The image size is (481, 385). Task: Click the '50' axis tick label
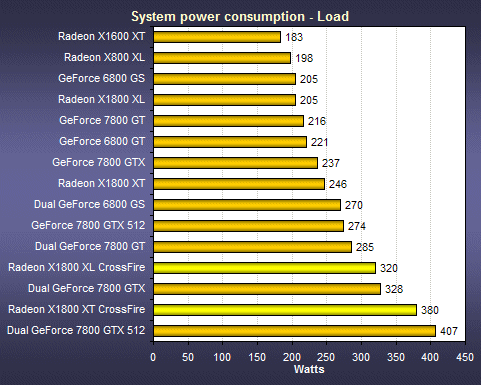(x=188, y=357)
